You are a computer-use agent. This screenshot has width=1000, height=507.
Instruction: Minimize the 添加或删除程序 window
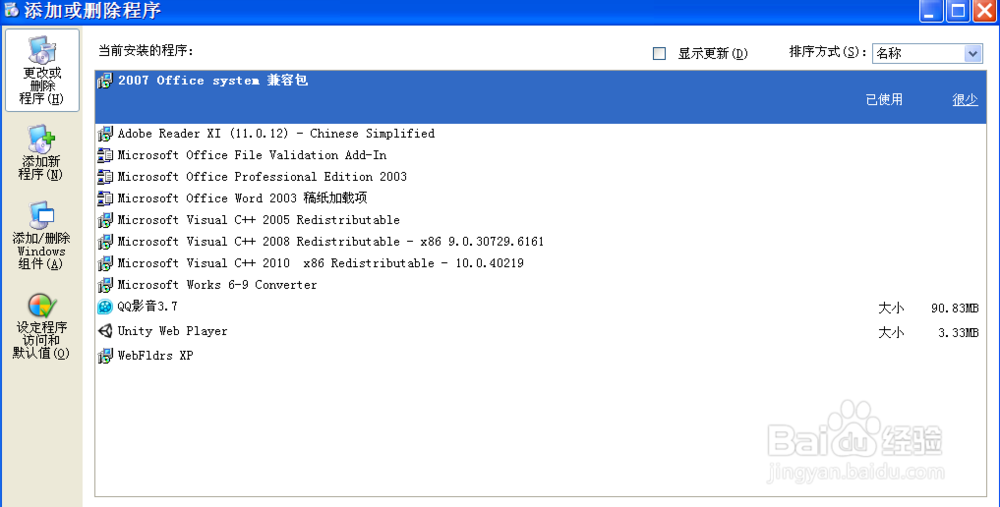931,11
